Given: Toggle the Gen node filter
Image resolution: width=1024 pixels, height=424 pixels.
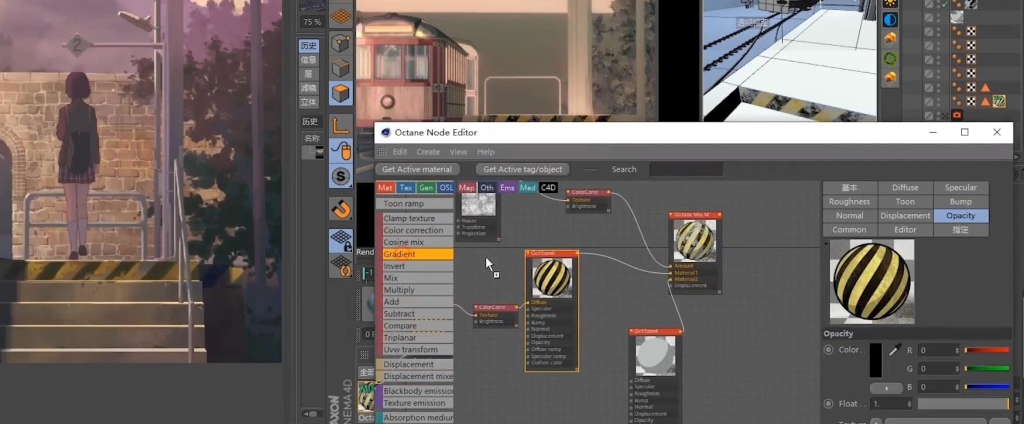Looking at the screenshot, I should click(x=426, y=188).
